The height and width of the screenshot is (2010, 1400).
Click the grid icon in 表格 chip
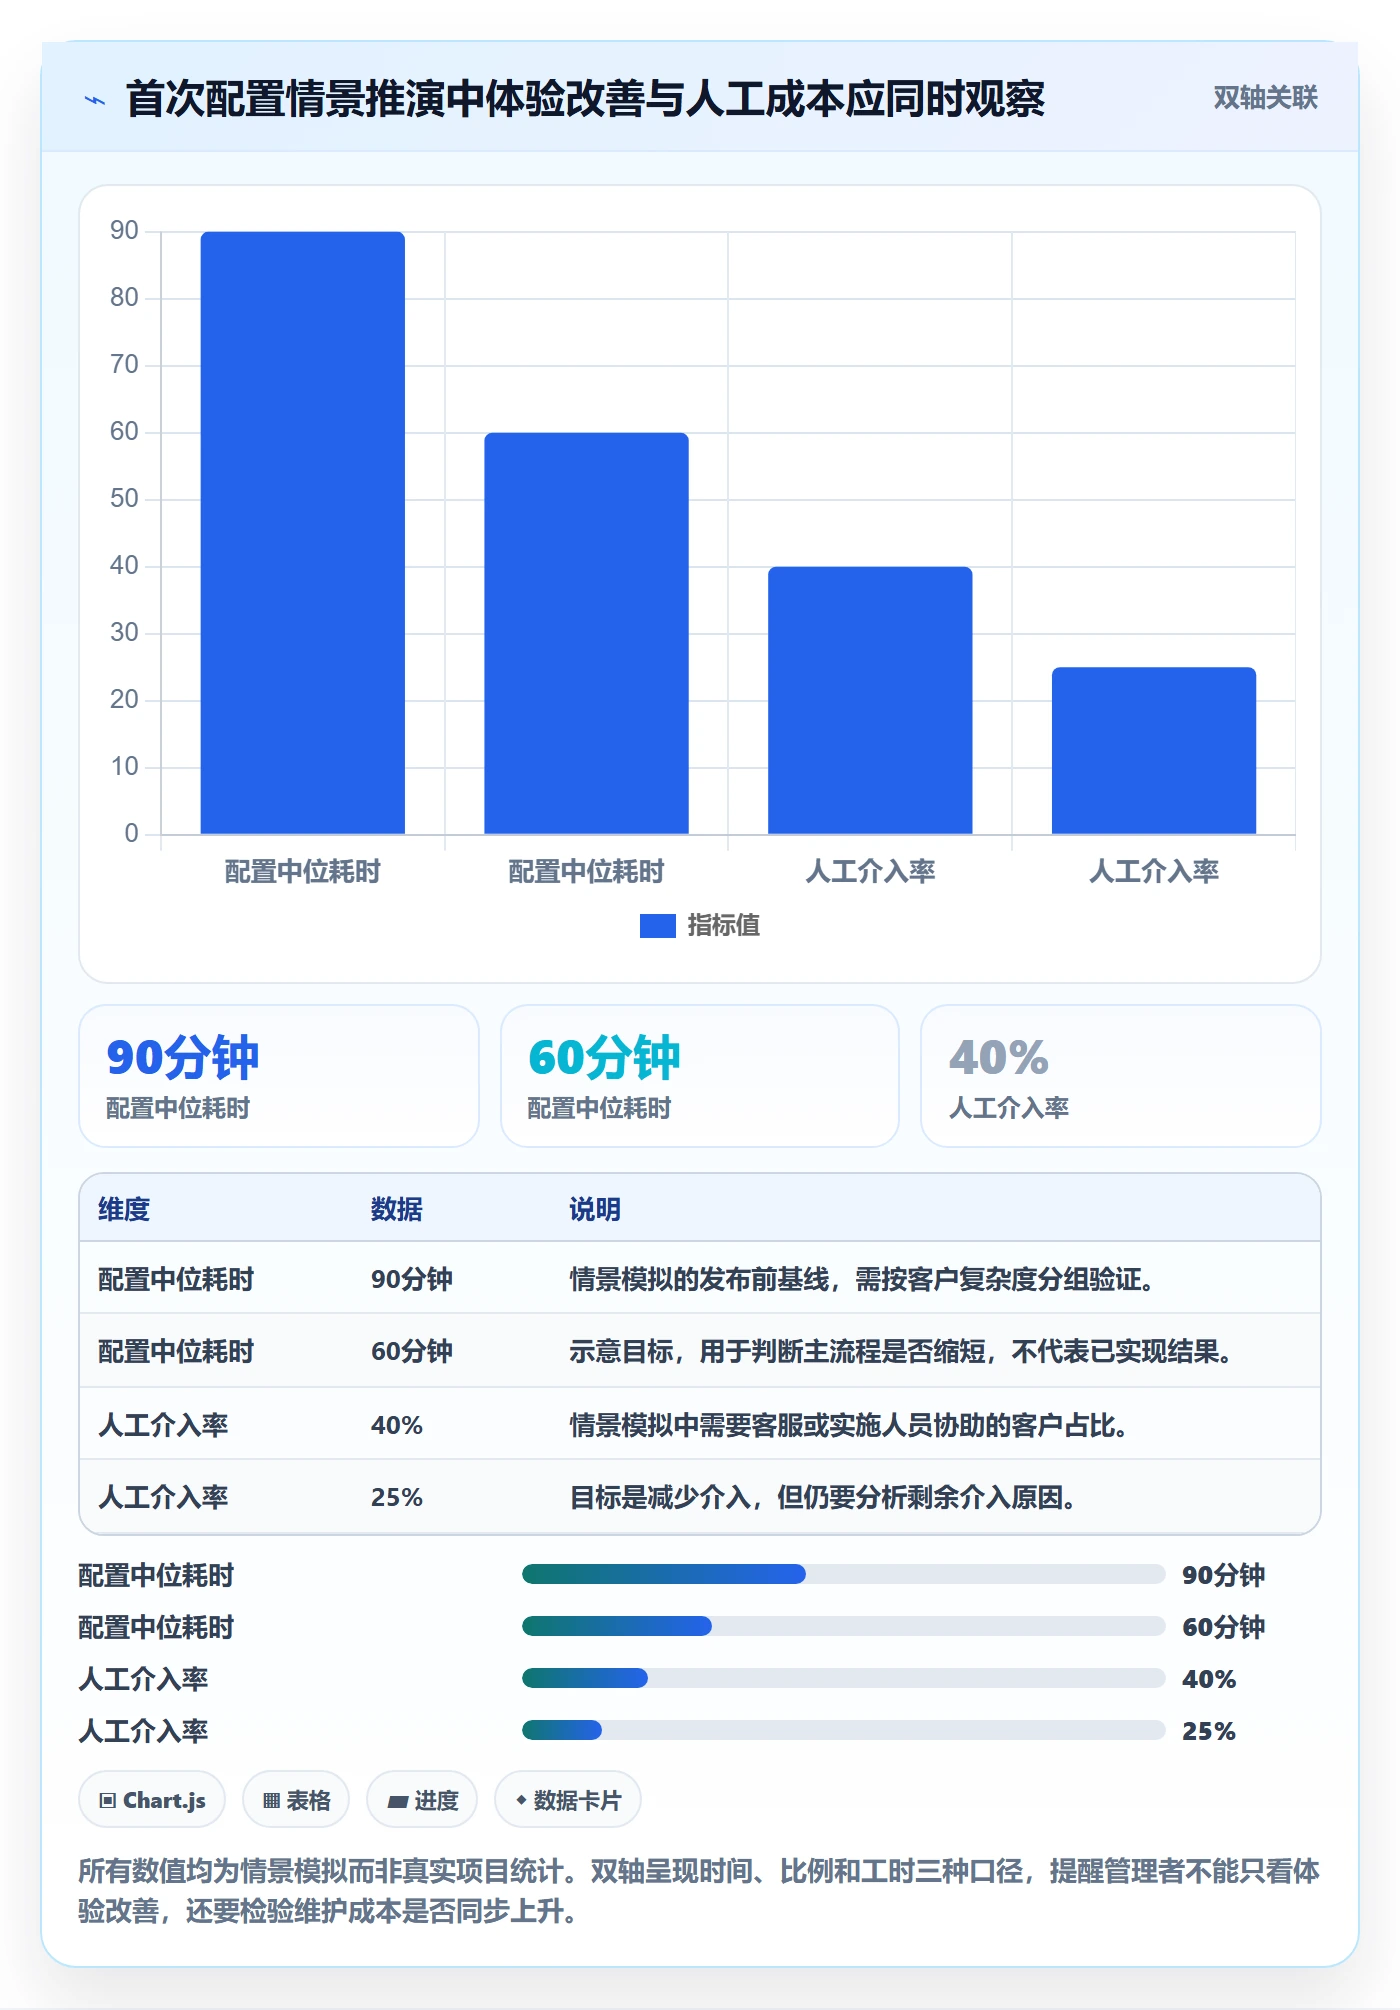pos(271,1801)
